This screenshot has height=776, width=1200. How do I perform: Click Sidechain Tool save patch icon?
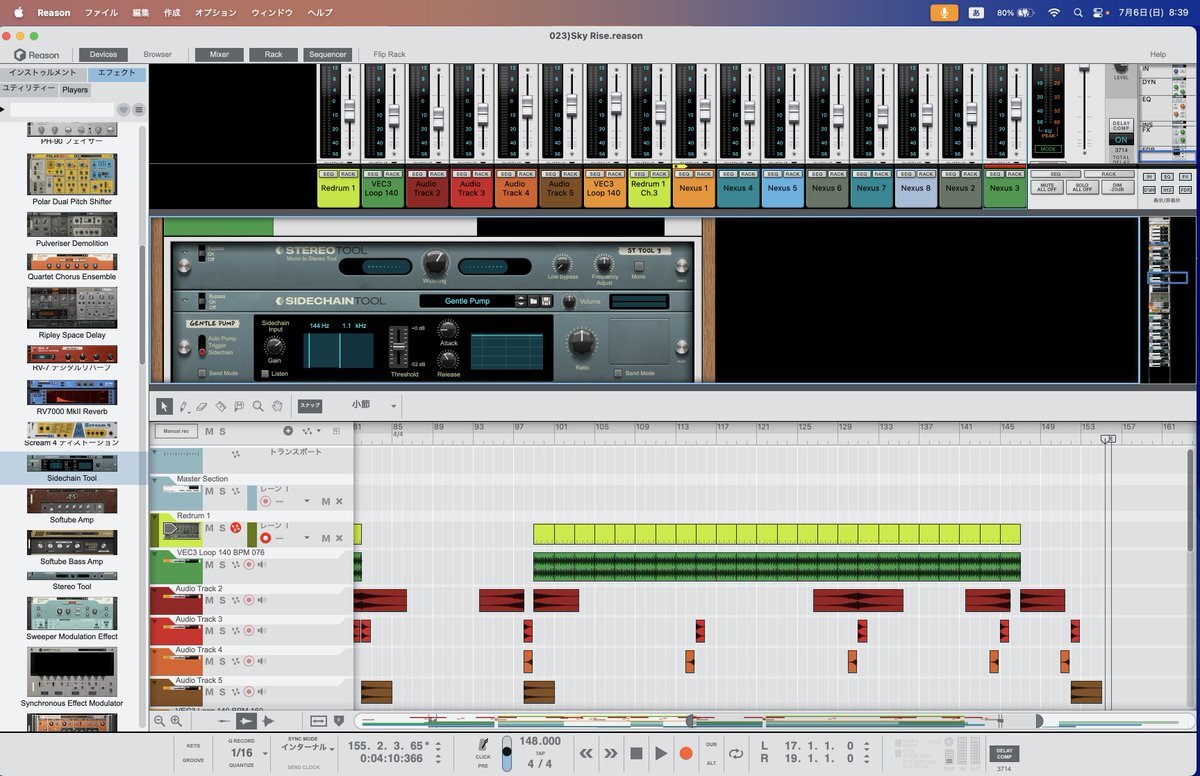546,300
